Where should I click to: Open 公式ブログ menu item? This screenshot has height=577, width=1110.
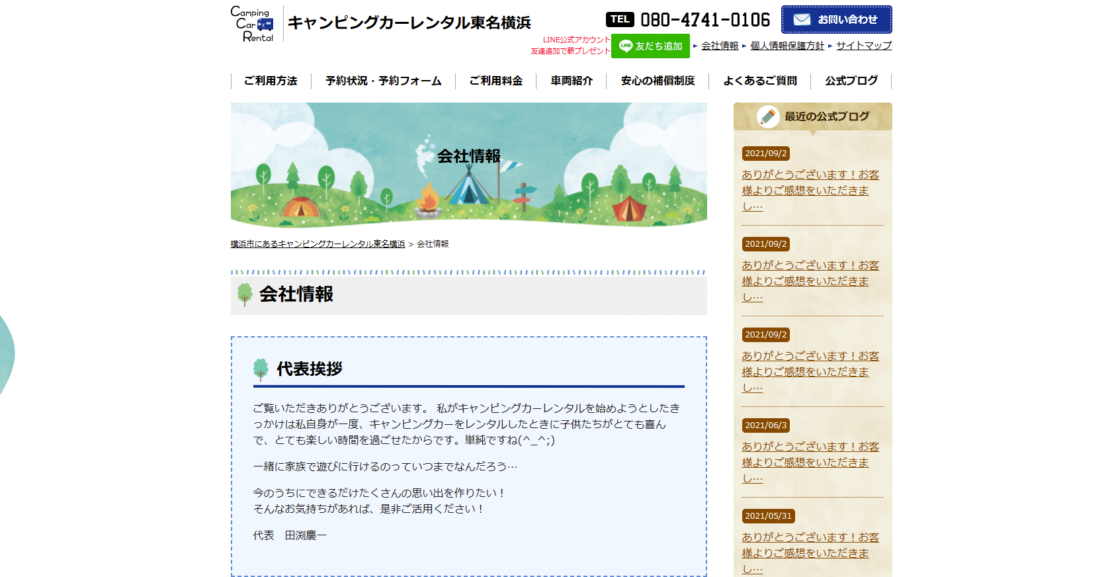(851, 81)
